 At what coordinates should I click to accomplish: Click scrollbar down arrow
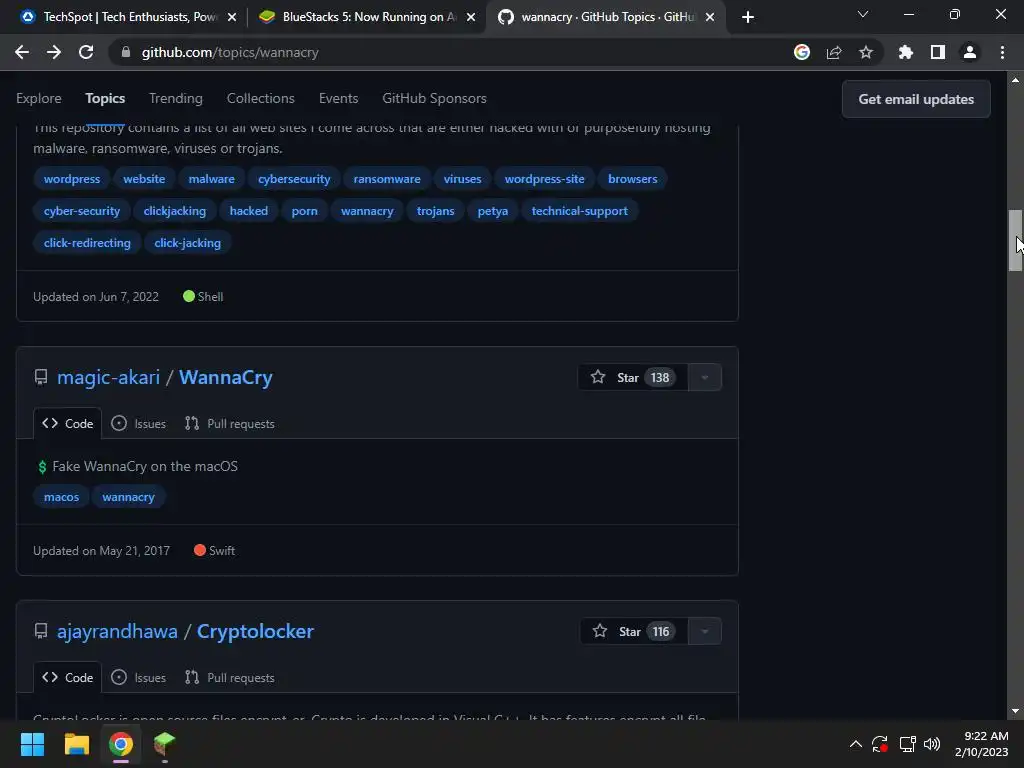[x=1015, y=711]
